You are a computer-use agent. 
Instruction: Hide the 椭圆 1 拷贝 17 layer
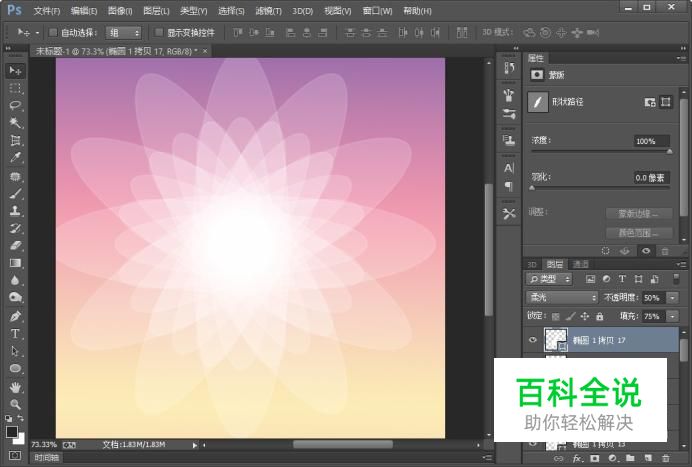click(x=533, y=340)
